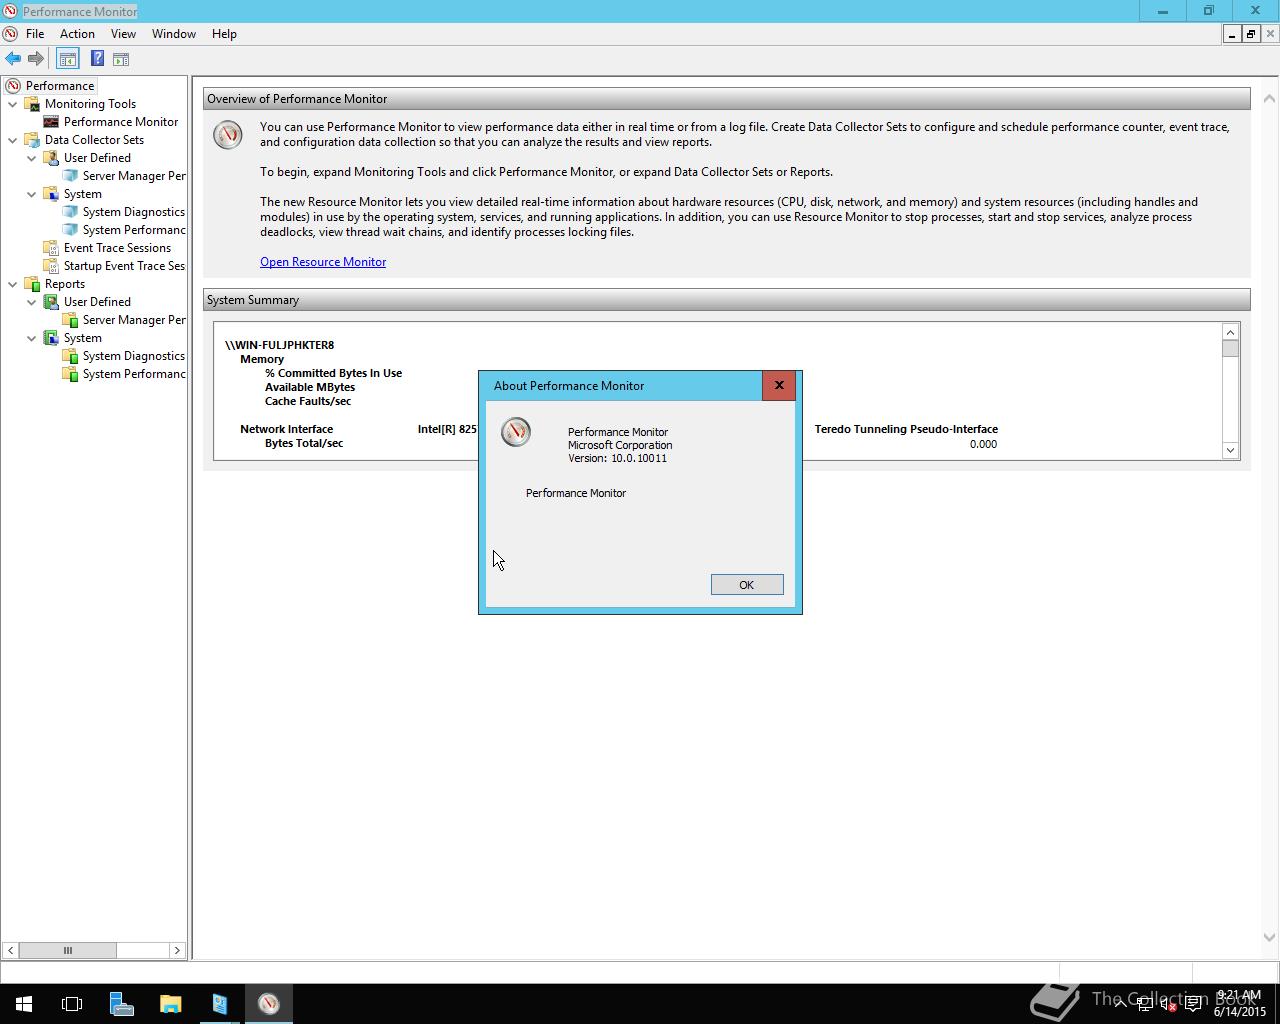Image resolution: width=1280 pixels, height=1024 pixels.
Task: Open the View menu
Action: 123,34
